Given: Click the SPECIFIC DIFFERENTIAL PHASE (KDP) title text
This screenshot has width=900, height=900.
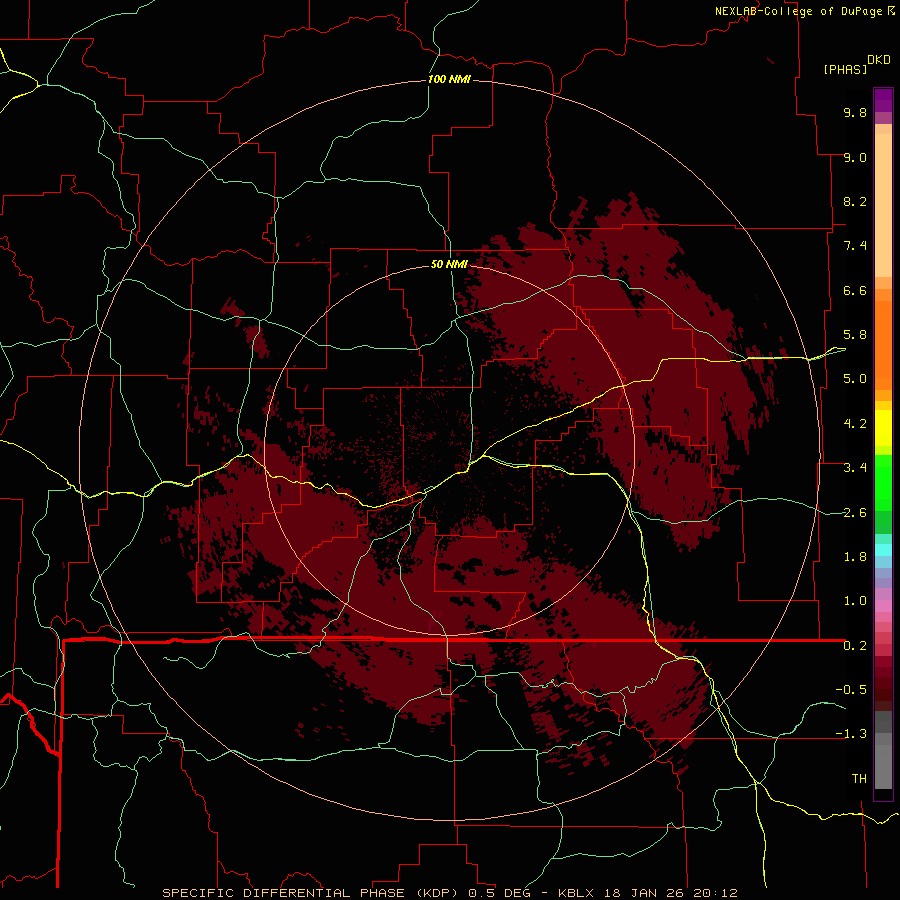Looking at the screenshot, I should pos(313,893).
